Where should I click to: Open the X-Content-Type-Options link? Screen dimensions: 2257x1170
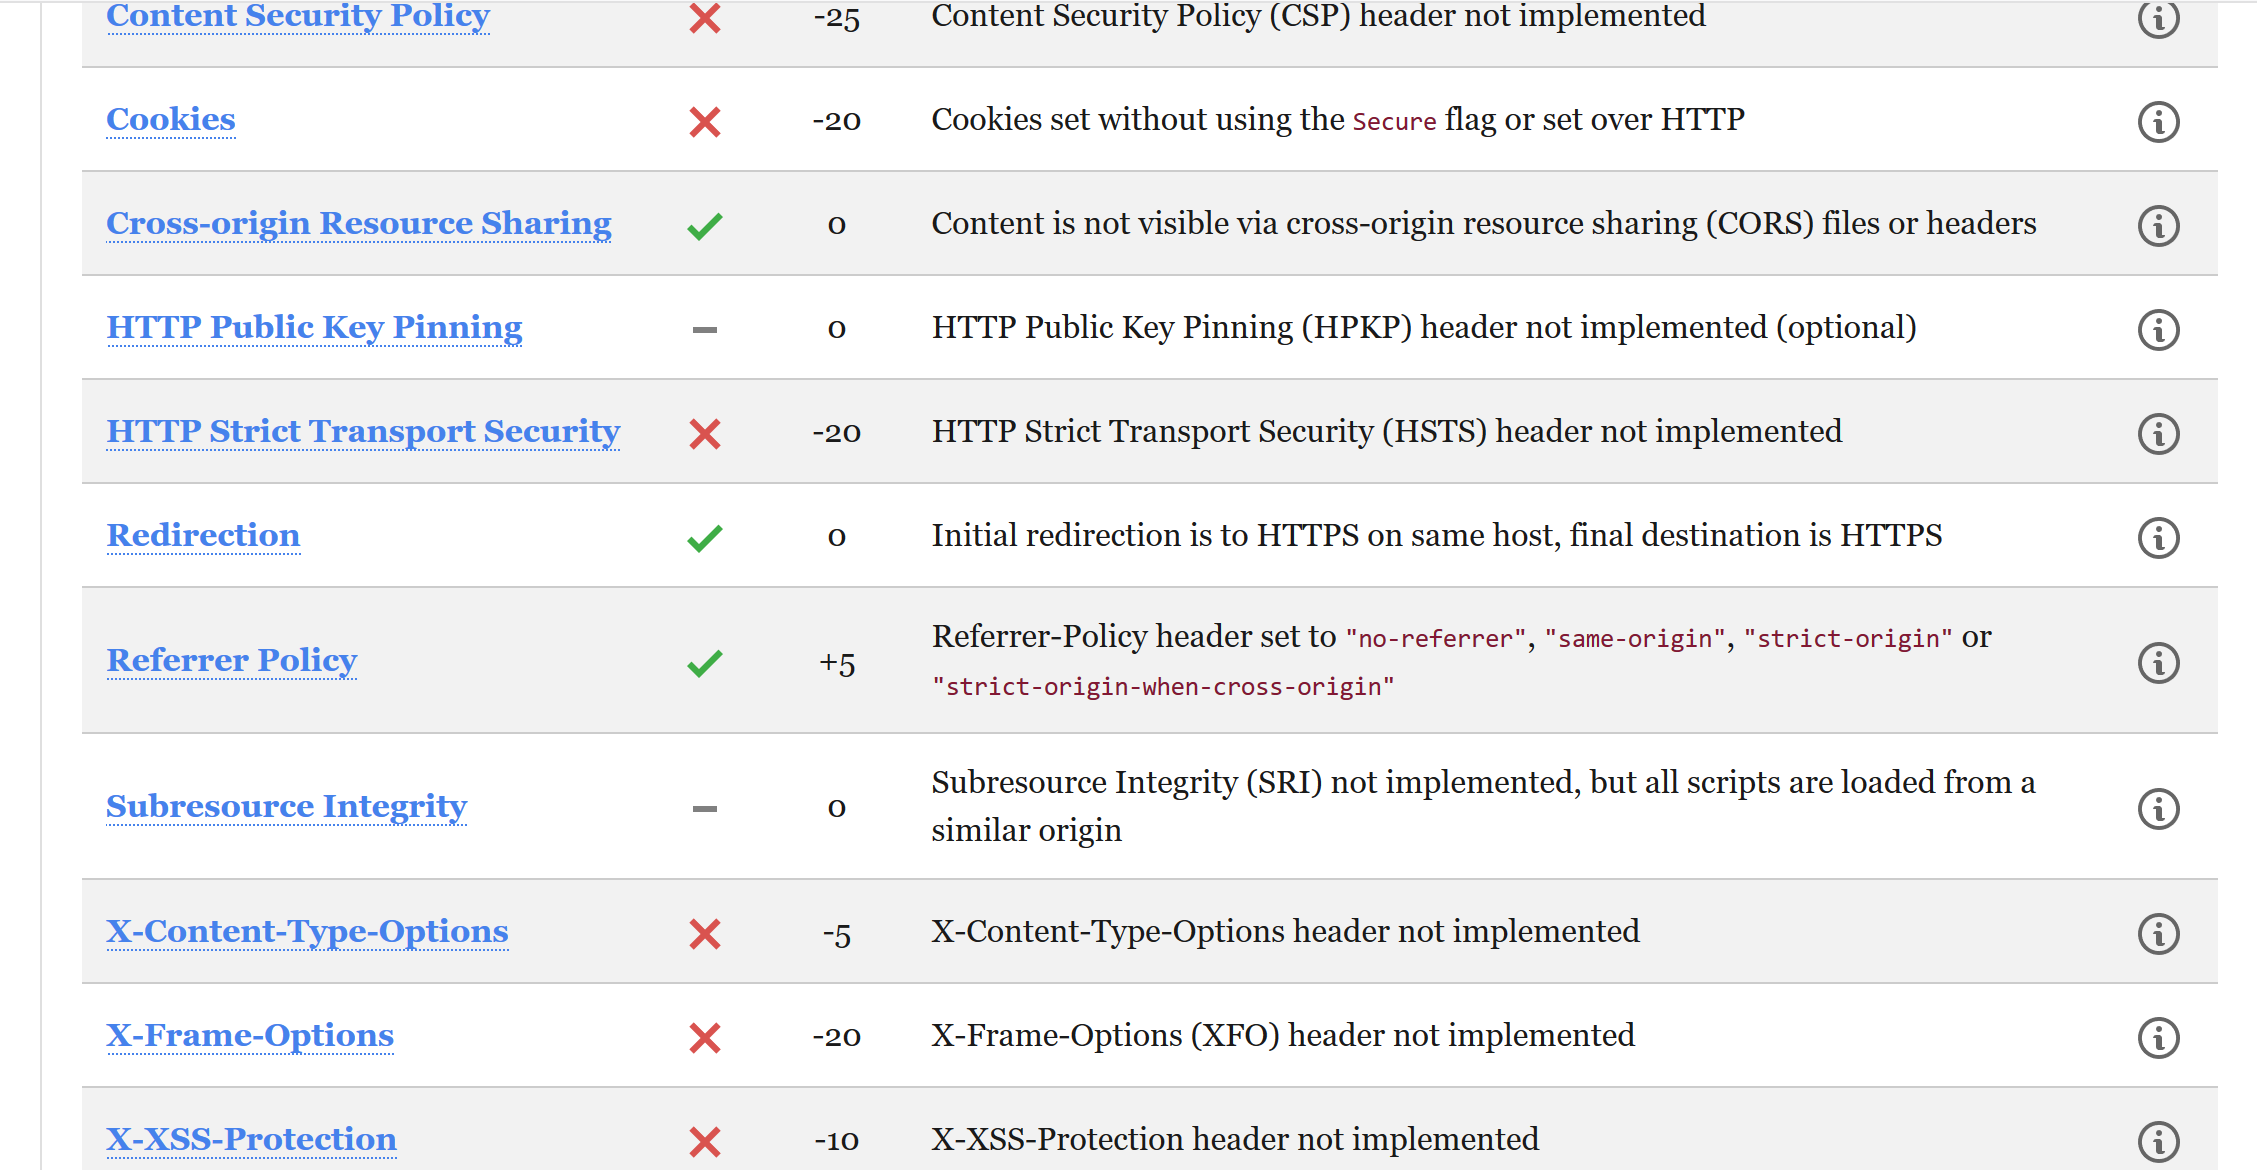307,931
